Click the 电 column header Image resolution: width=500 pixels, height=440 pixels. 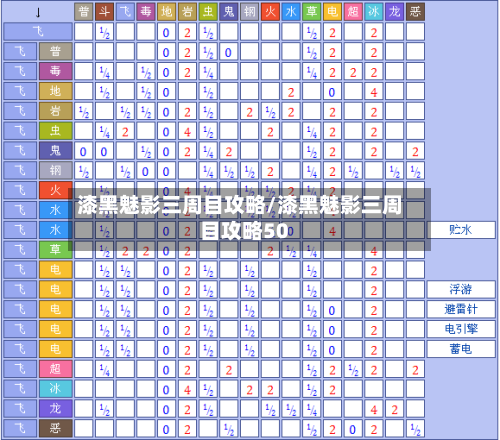pyautogui.click(x=332, y=12)
